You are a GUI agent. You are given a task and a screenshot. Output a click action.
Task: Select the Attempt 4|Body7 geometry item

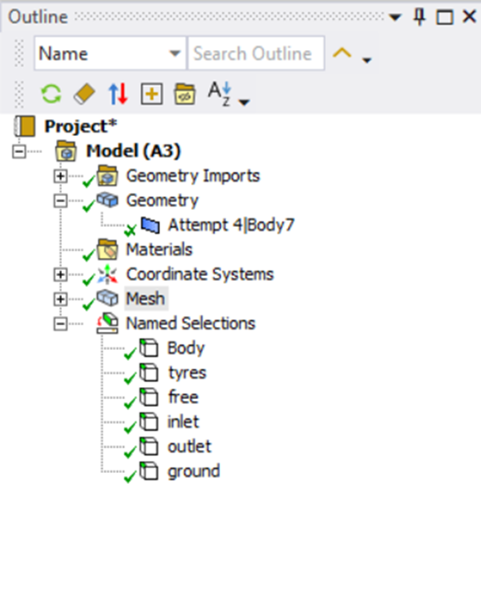point(231,225)
